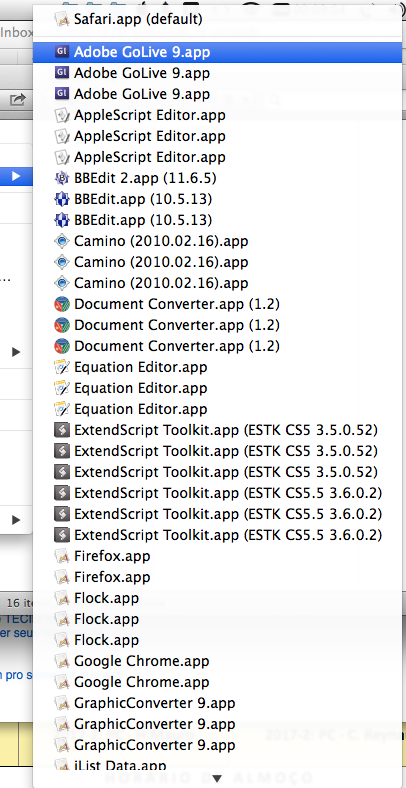Choose the first ExtendScript Toolkit CS5.5 3.6.0.2 entry

click(218, 494)
